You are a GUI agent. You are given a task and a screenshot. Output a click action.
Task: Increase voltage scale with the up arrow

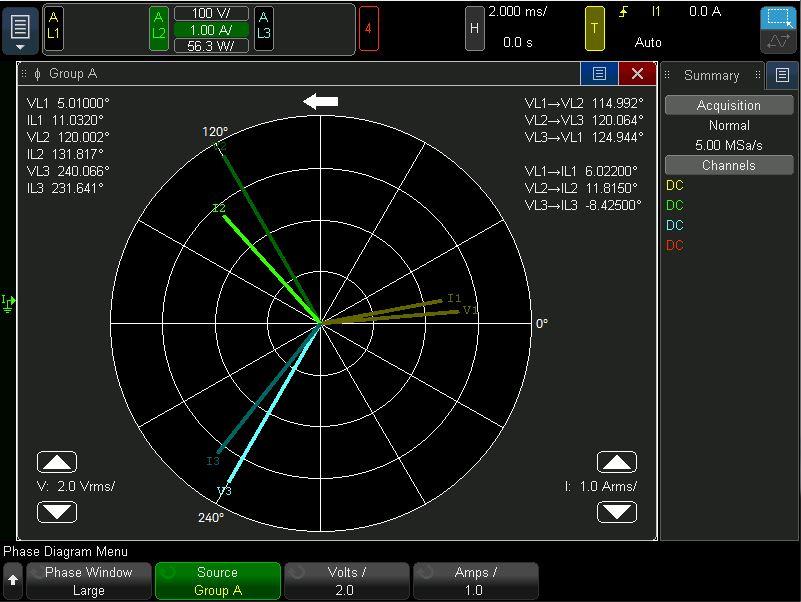[x=57, y=462]
